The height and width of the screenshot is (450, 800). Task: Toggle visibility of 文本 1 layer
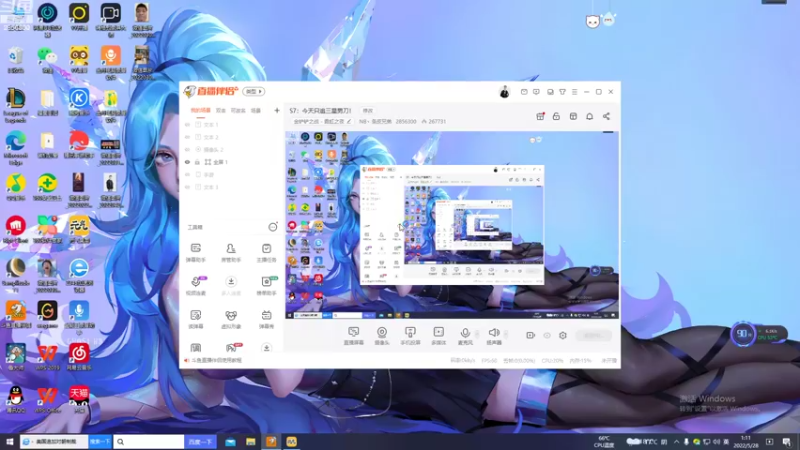click(187, 124)
